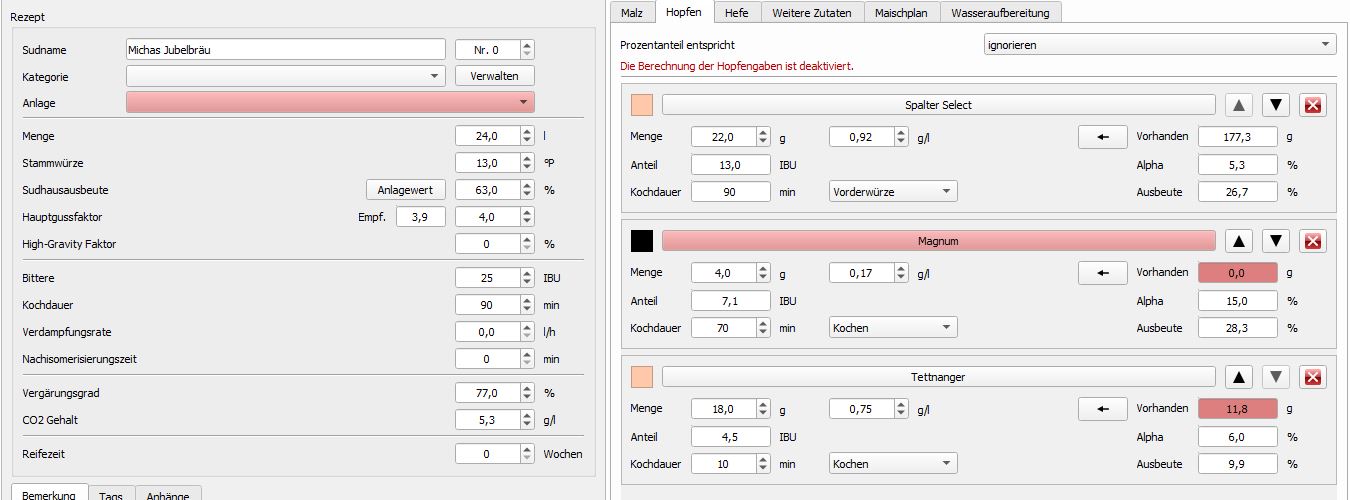
Task: Move Magnum hop up
Action: tap(1239, 241)
